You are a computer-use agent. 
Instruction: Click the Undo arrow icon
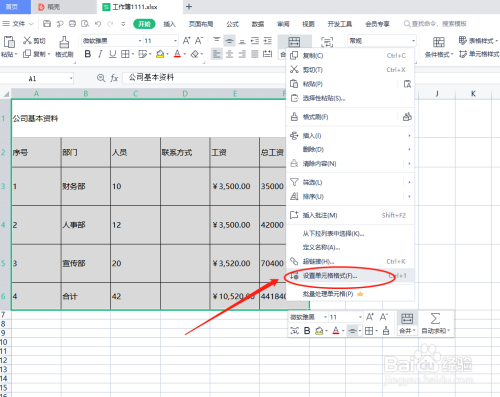[x=98, y=24]
